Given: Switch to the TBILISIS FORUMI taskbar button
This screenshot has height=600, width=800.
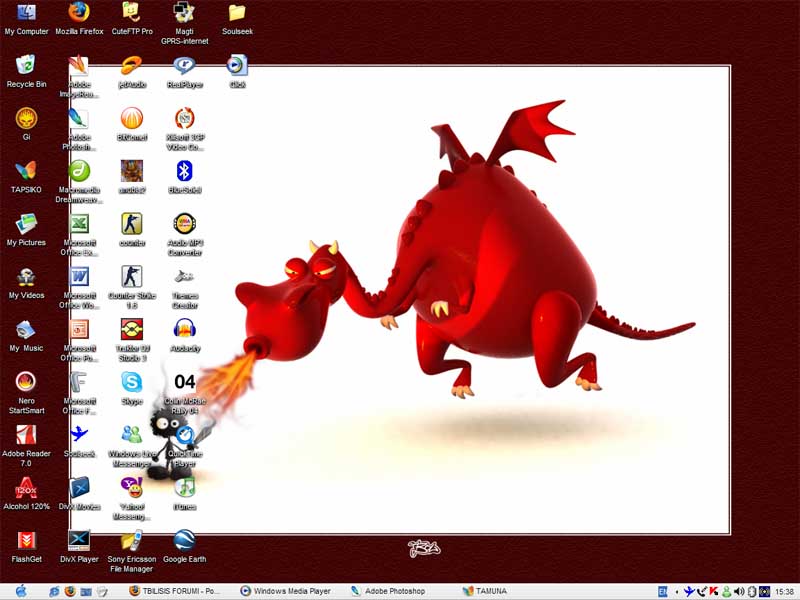Looking at the screenshot, I should coord(174,591).
